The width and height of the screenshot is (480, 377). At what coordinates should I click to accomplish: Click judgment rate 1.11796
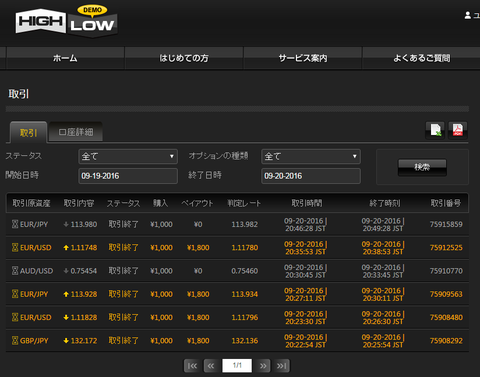(x=245, y=317)
